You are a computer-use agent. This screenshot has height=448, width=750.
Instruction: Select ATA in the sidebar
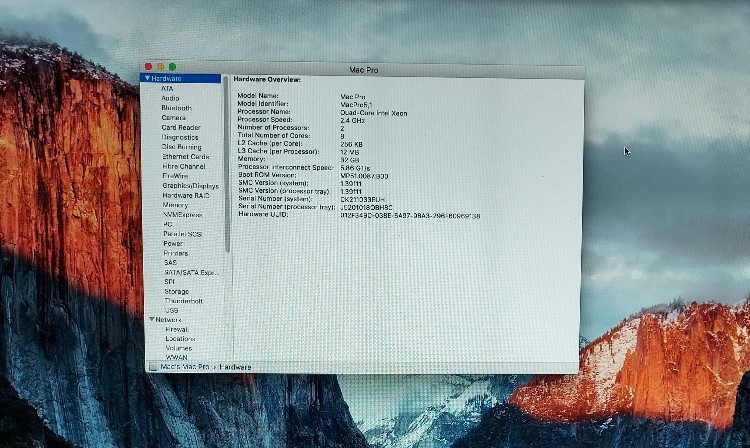point(167,88)
